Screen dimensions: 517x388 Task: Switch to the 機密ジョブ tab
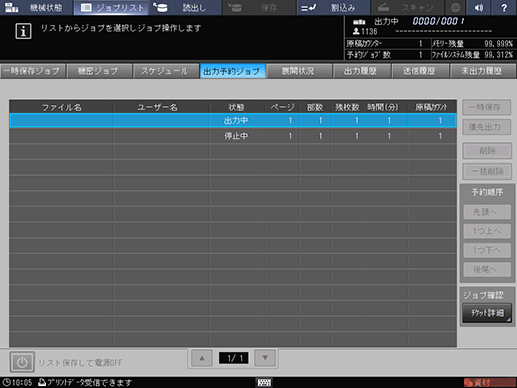click(99, 71)
